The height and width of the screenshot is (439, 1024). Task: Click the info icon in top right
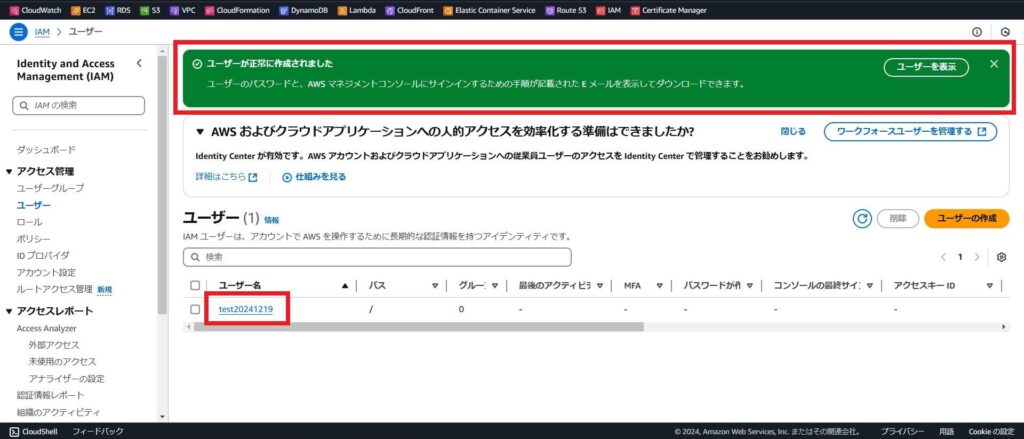[977, 32]
